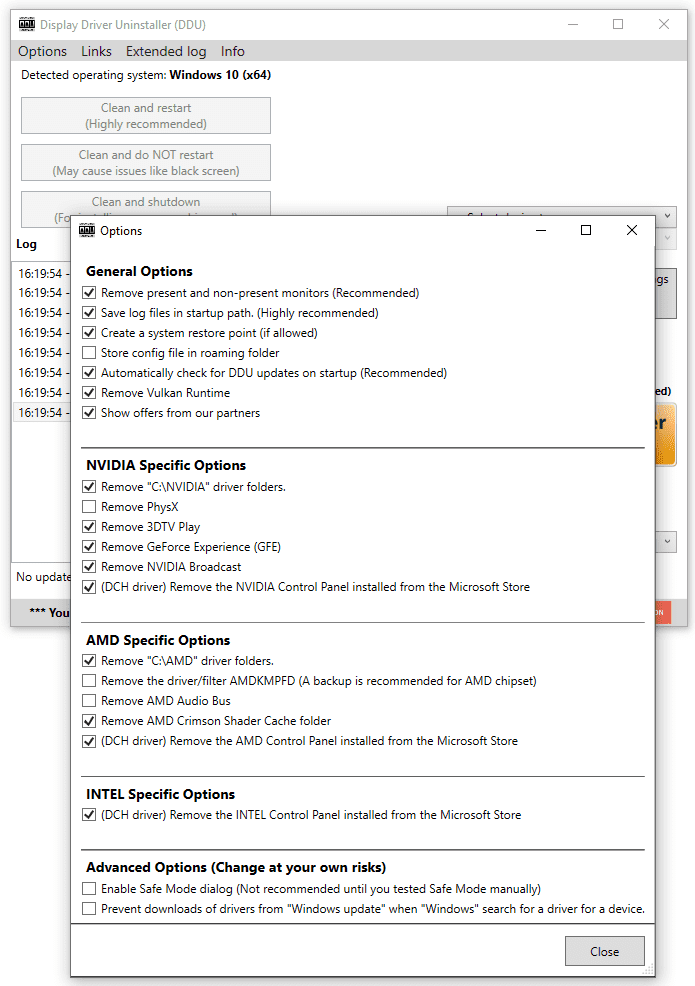695x986 pixels.
Task: Toggle Remove GeForce Experience (GFE)
Action: coord(89,547)
